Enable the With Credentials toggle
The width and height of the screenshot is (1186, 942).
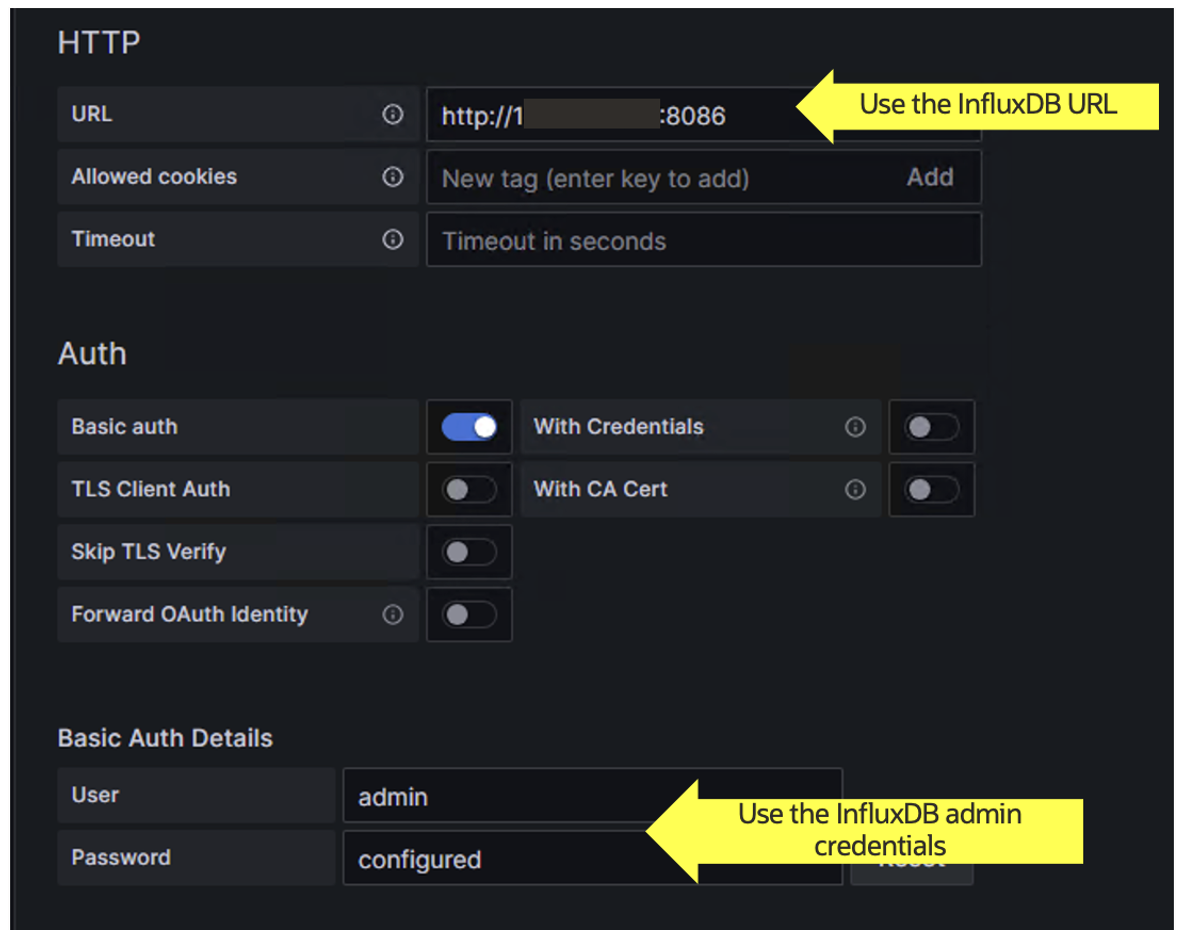(931, 427)
